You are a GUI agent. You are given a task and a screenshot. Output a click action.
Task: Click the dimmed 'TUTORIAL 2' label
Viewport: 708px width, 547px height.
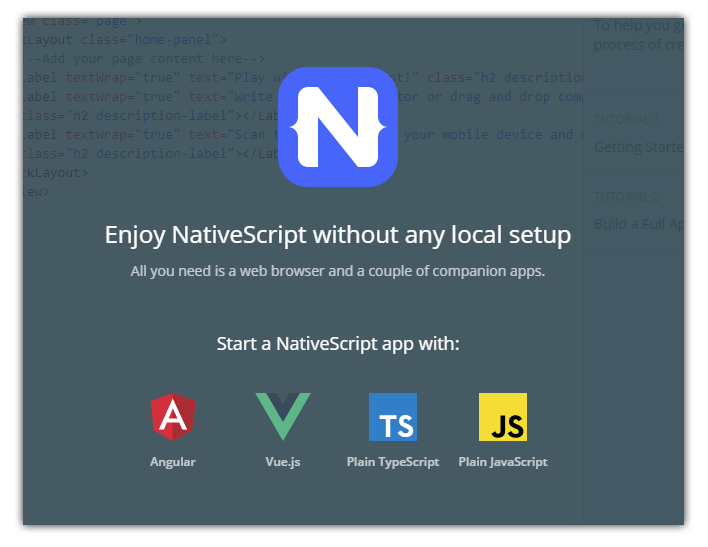coord(626,196)
